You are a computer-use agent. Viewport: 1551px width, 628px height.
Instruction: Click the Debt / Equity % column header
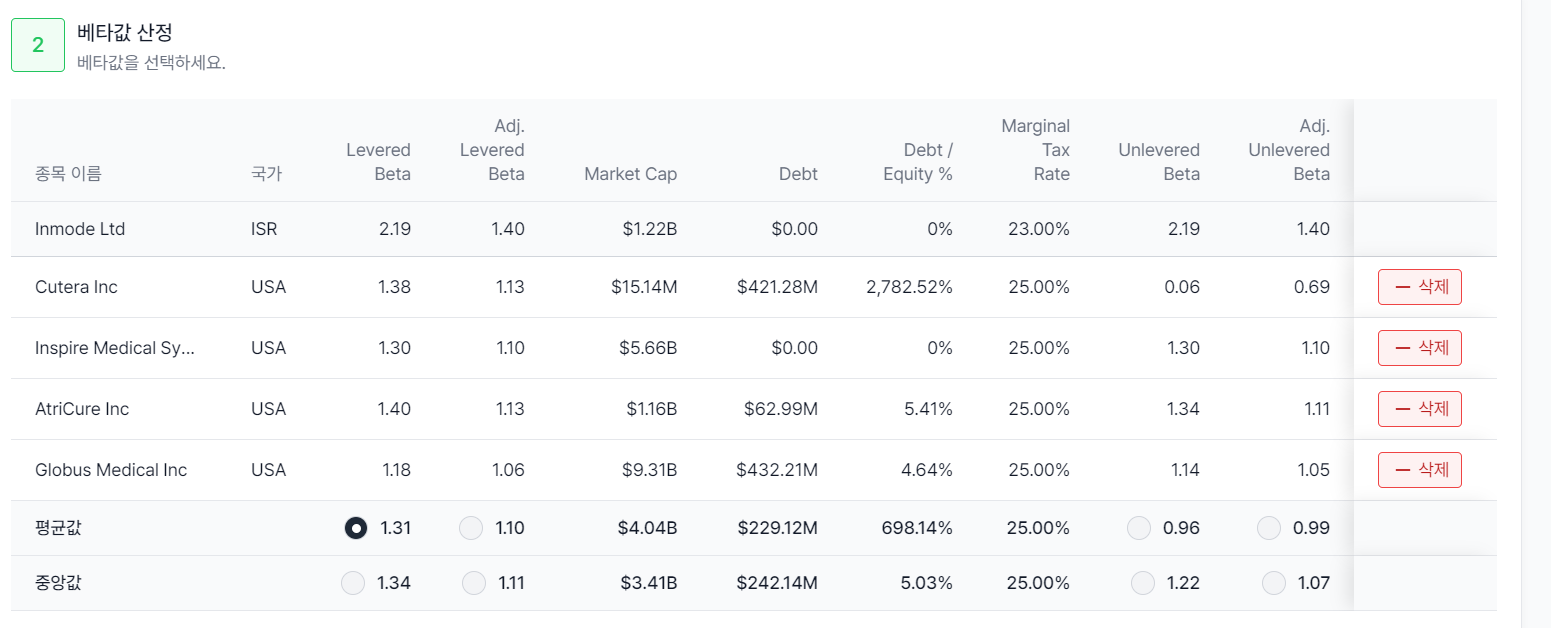917,162
